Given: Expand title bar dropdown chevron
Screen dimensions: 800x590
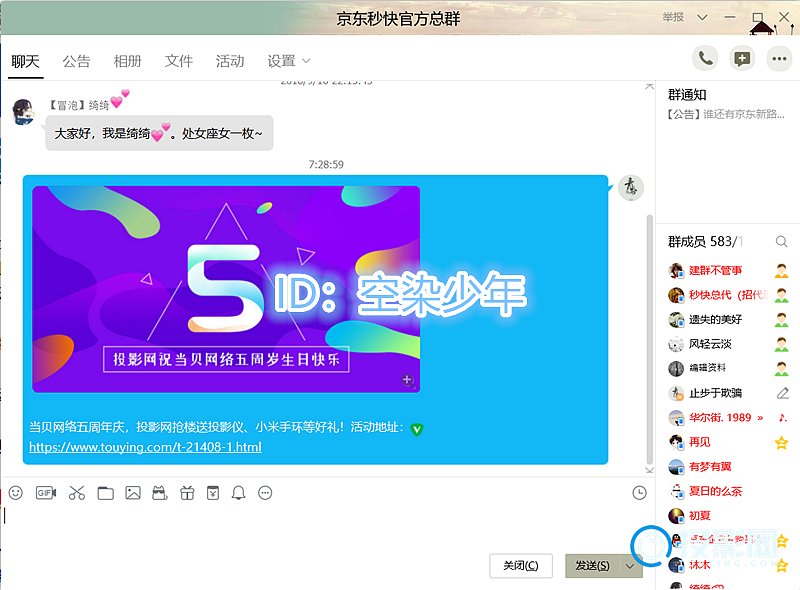Looking at the screenshot, I should (x=703, y=17).
